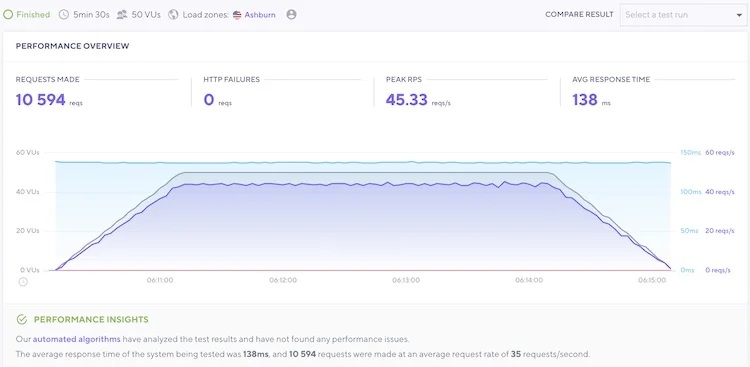Open the automated algorithms link
The width and height of the screenshot is (750, 367).
click(77, 339)
